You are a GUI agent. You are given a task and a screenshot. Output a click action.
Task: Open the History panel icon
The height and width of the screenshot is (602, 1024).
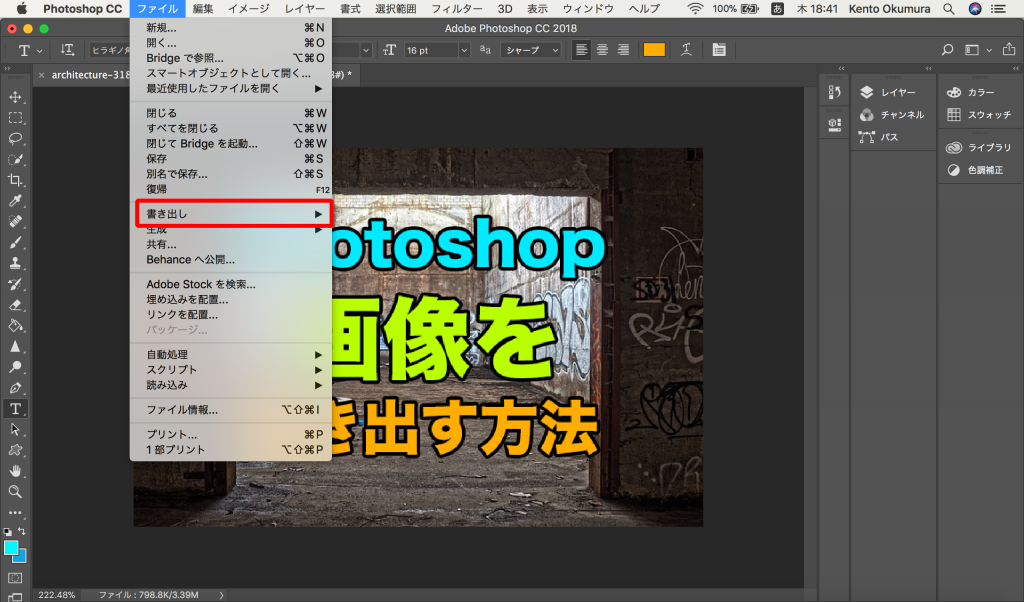coord(835,92)
